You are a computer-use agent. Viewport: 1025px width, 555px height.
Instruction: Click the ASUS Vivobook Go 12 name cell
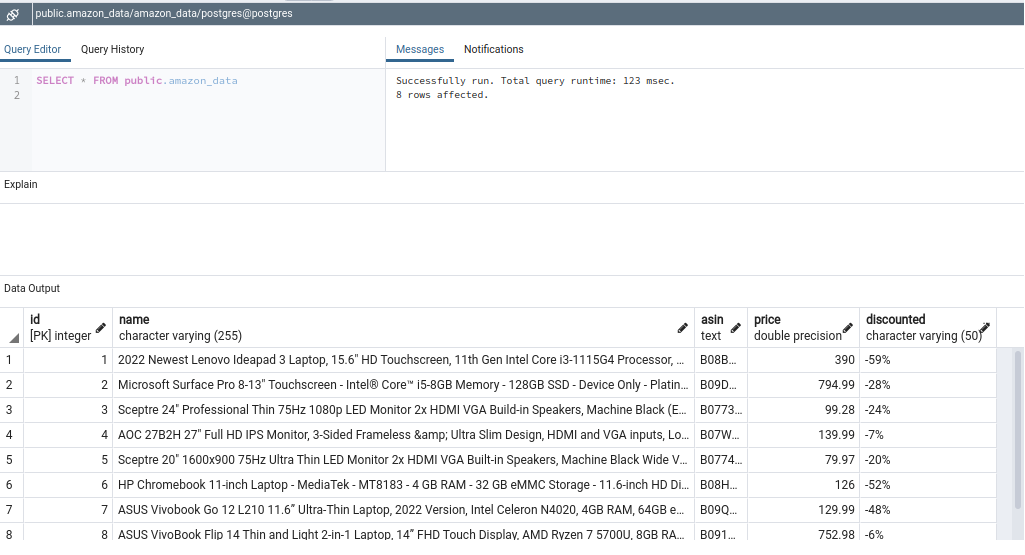[403, 510]
